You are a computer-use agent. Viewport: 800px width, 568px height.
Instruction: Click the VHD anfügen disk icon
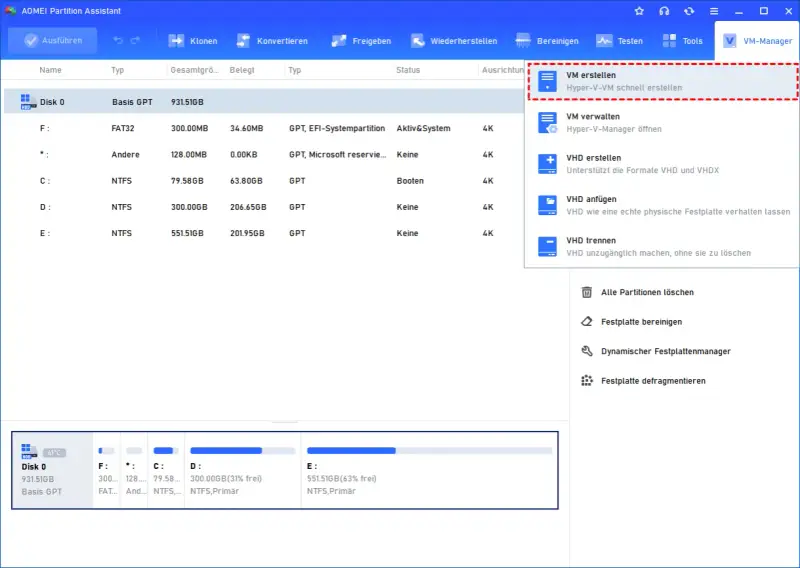(547, 206)
